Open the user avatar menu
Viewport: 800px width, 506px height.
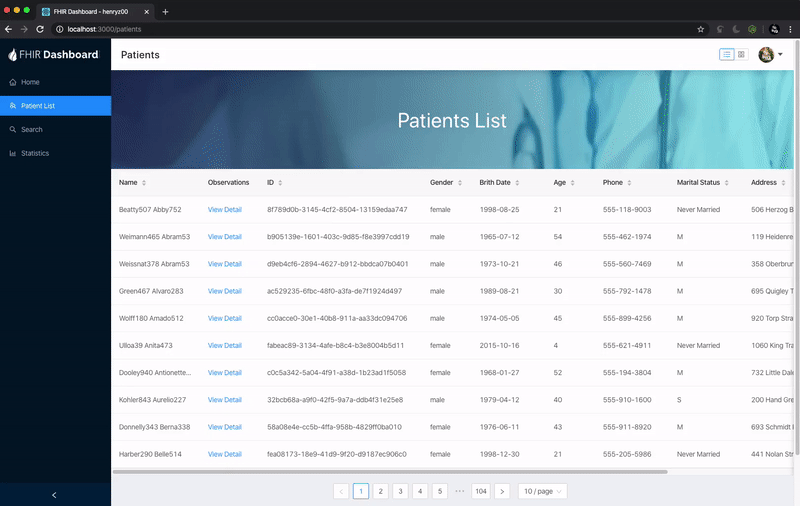click(770, 54)
